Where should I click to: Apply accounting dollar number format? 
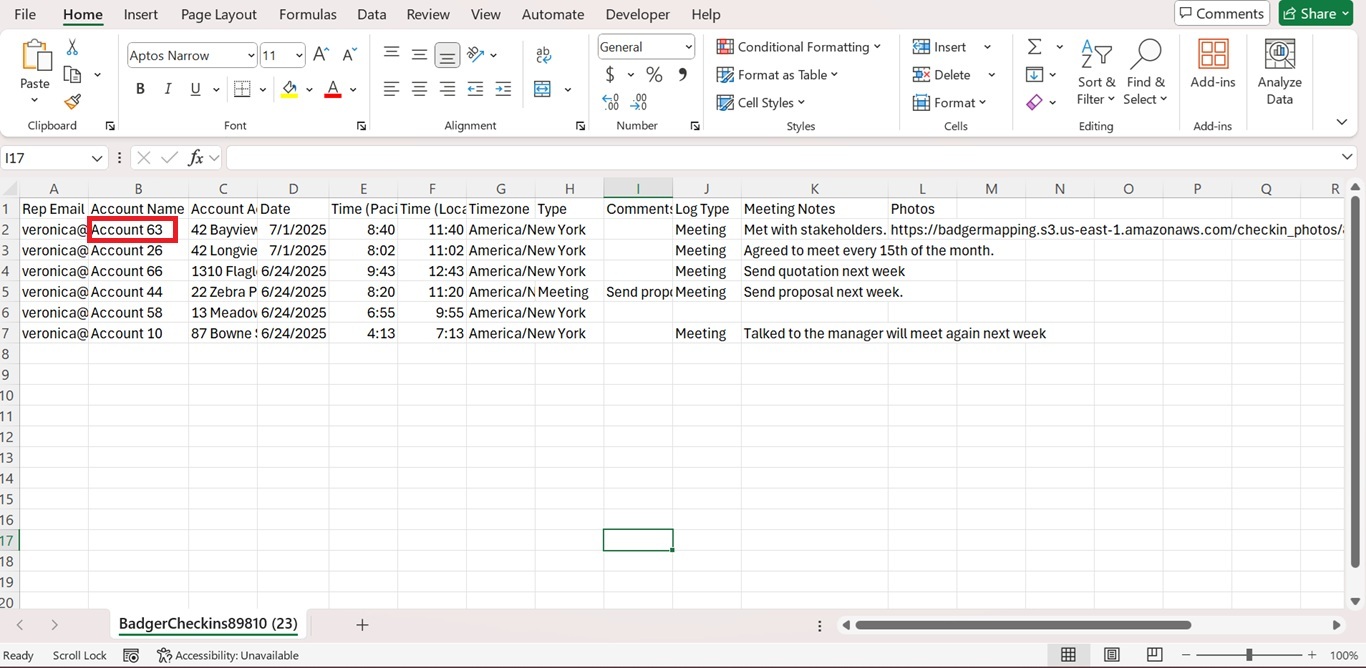(x=610, y=75)
